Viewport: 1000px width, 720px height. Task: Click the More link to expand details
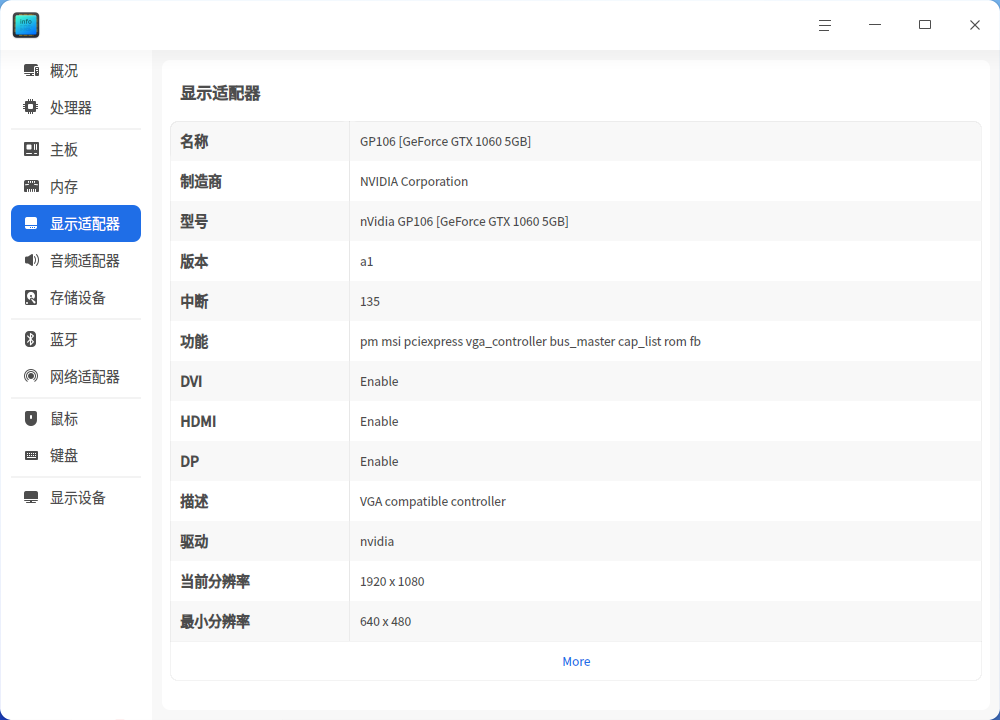pyautogui.click(x=576, y=661)
